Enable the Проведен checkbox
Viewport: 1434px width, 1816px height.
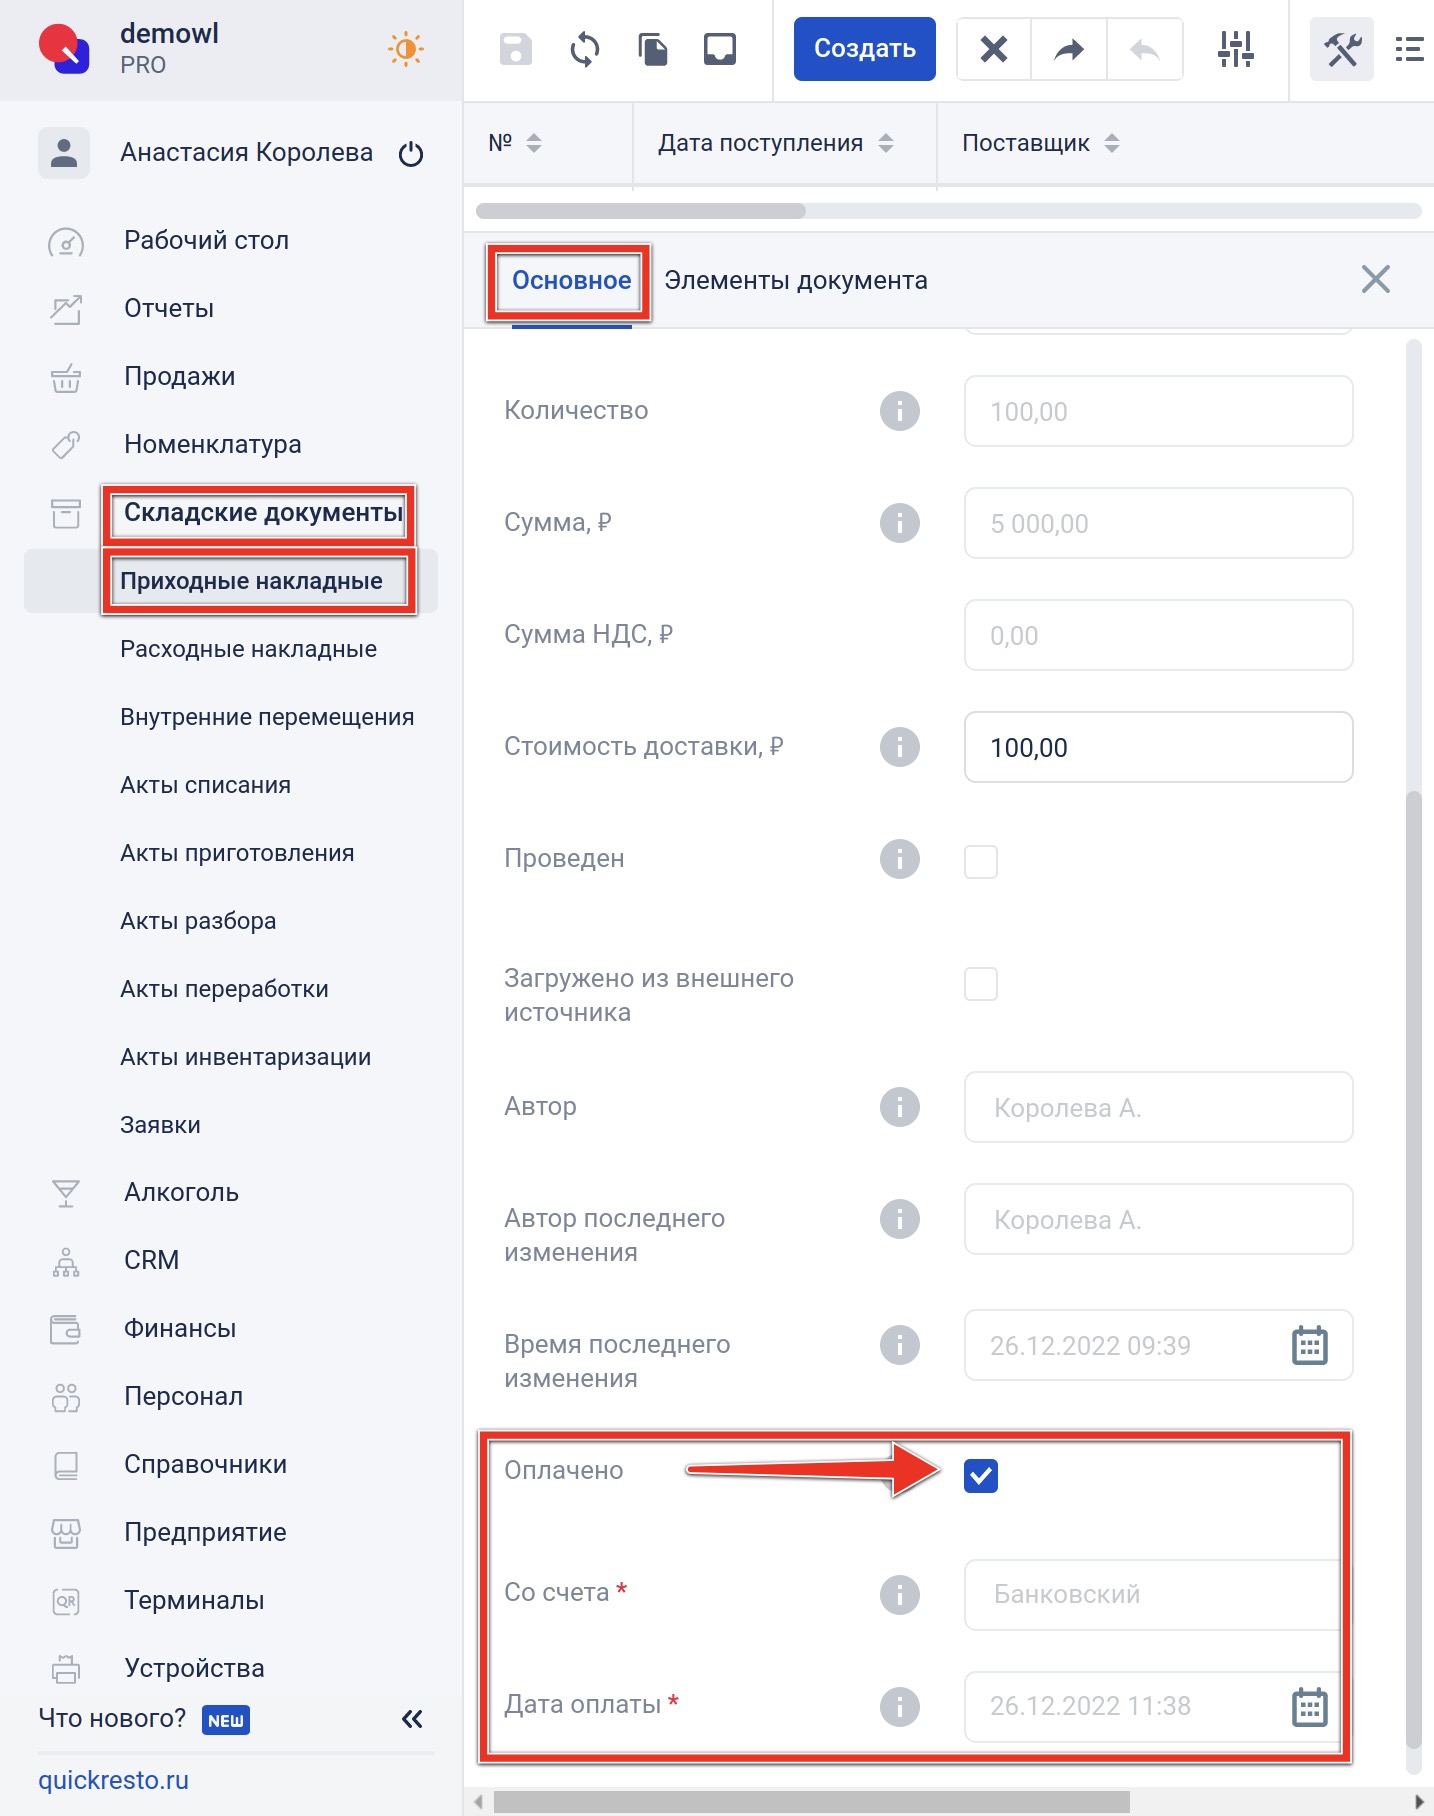tap(981, 861)
